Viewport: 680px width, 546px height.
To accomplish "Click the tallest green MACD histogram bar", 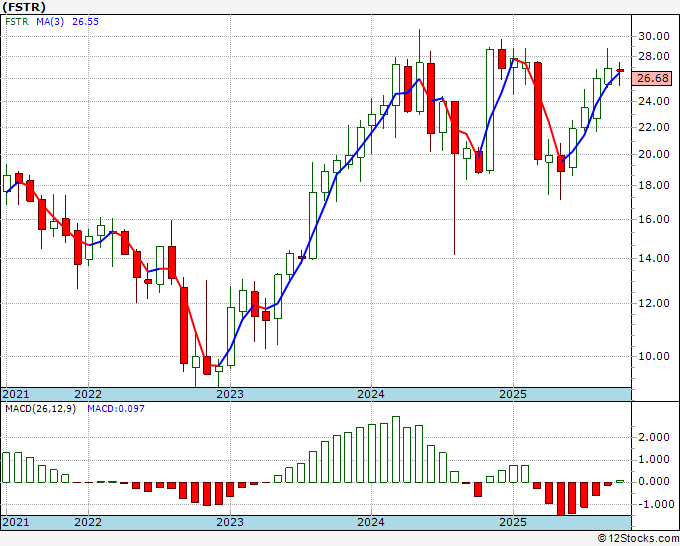I will (x=396, y=449).
